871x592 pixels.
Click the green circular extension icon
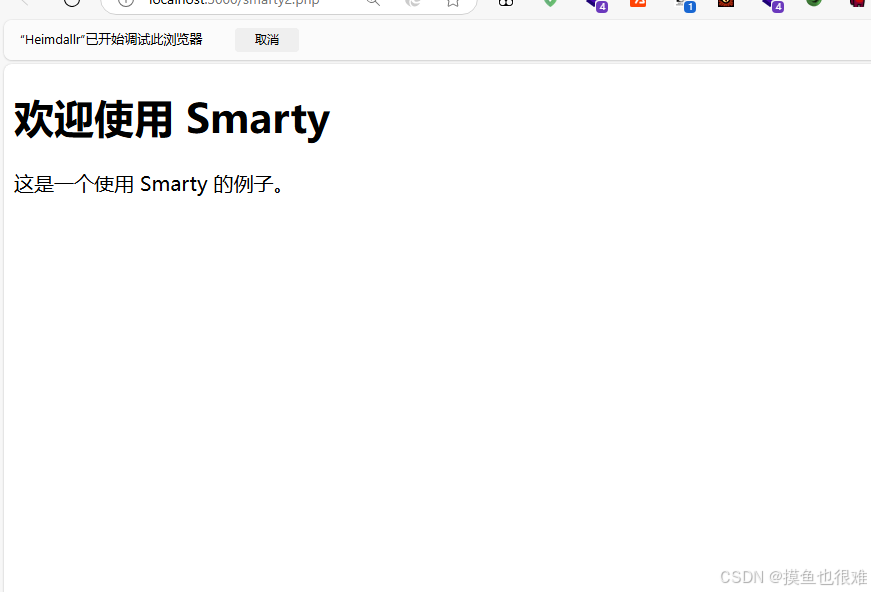(x=813, y=4)
